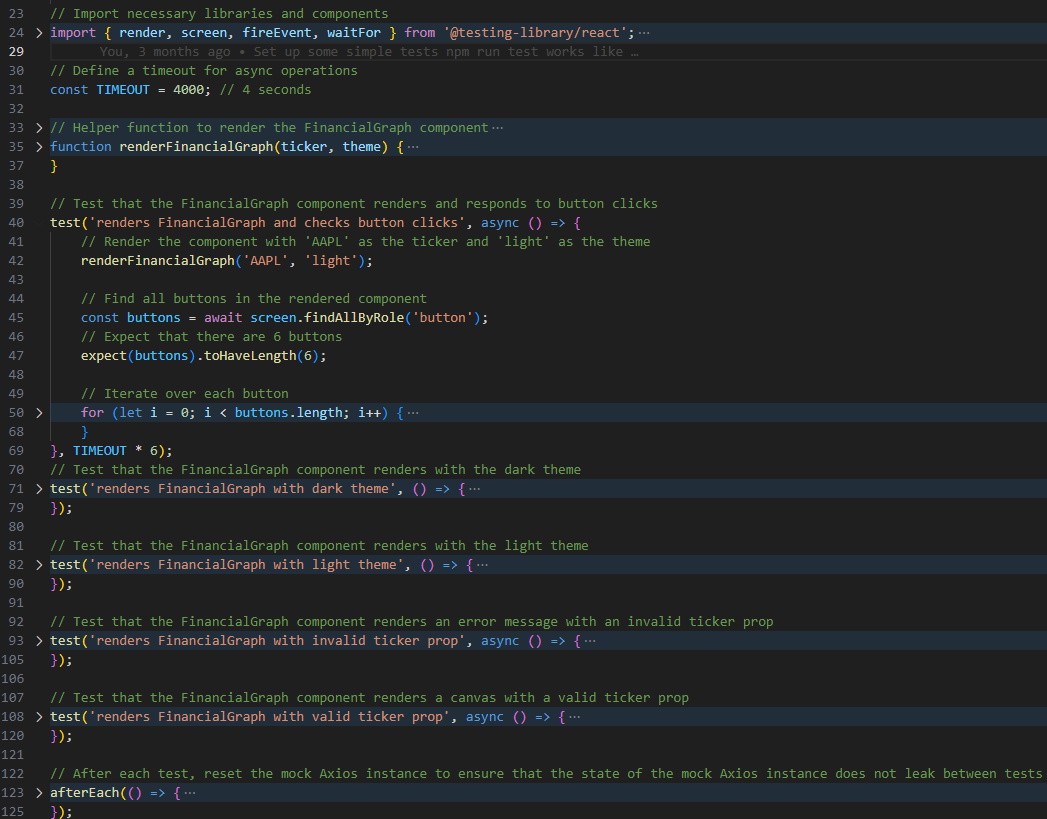Screen dimensions: 1047x819
Task: Click the 'afterEach' function name
Action: pos(85,793)
